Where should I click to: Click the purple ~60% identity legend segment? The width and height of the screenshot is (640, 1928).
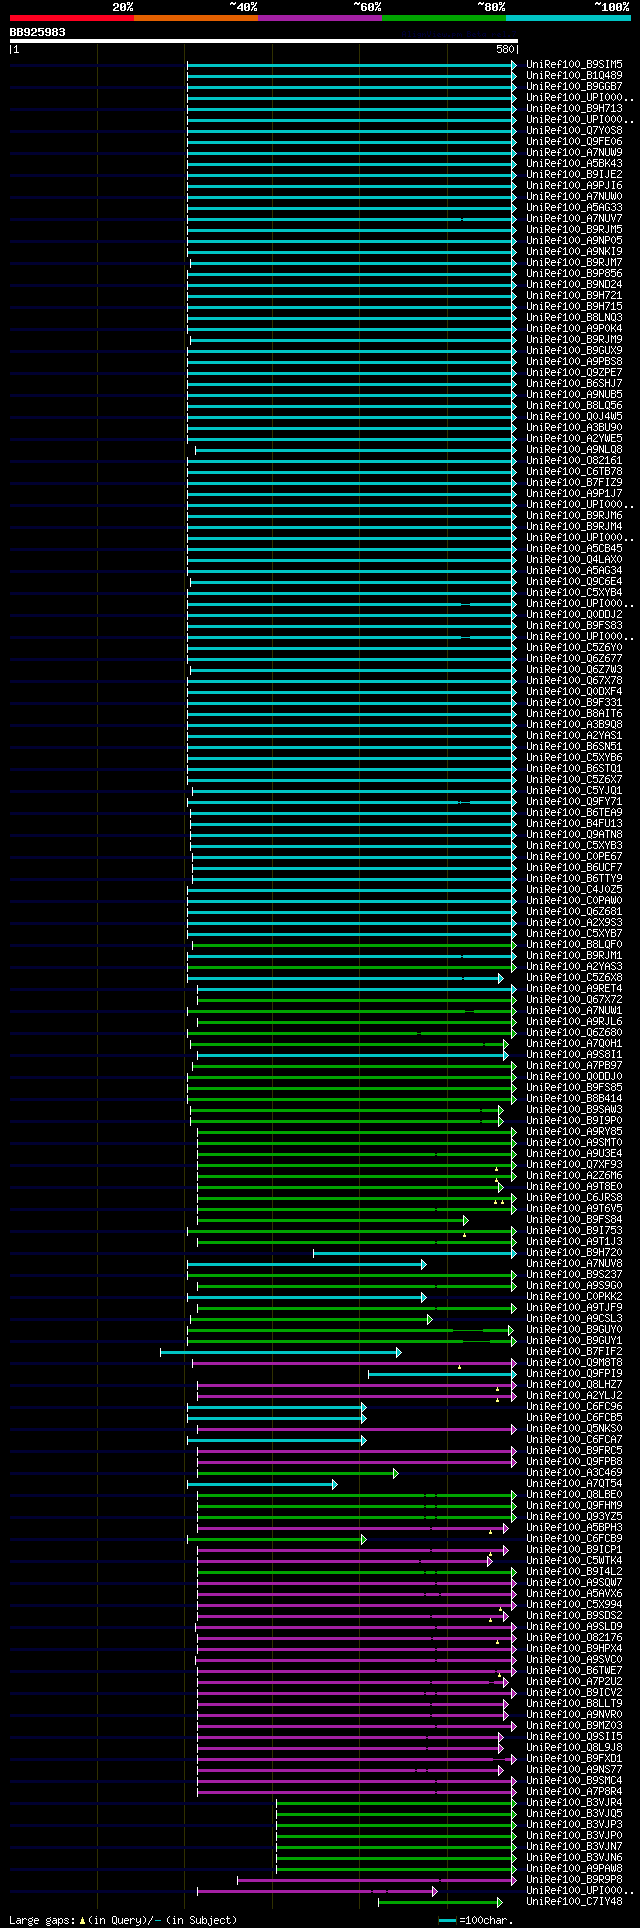[319, 18]
